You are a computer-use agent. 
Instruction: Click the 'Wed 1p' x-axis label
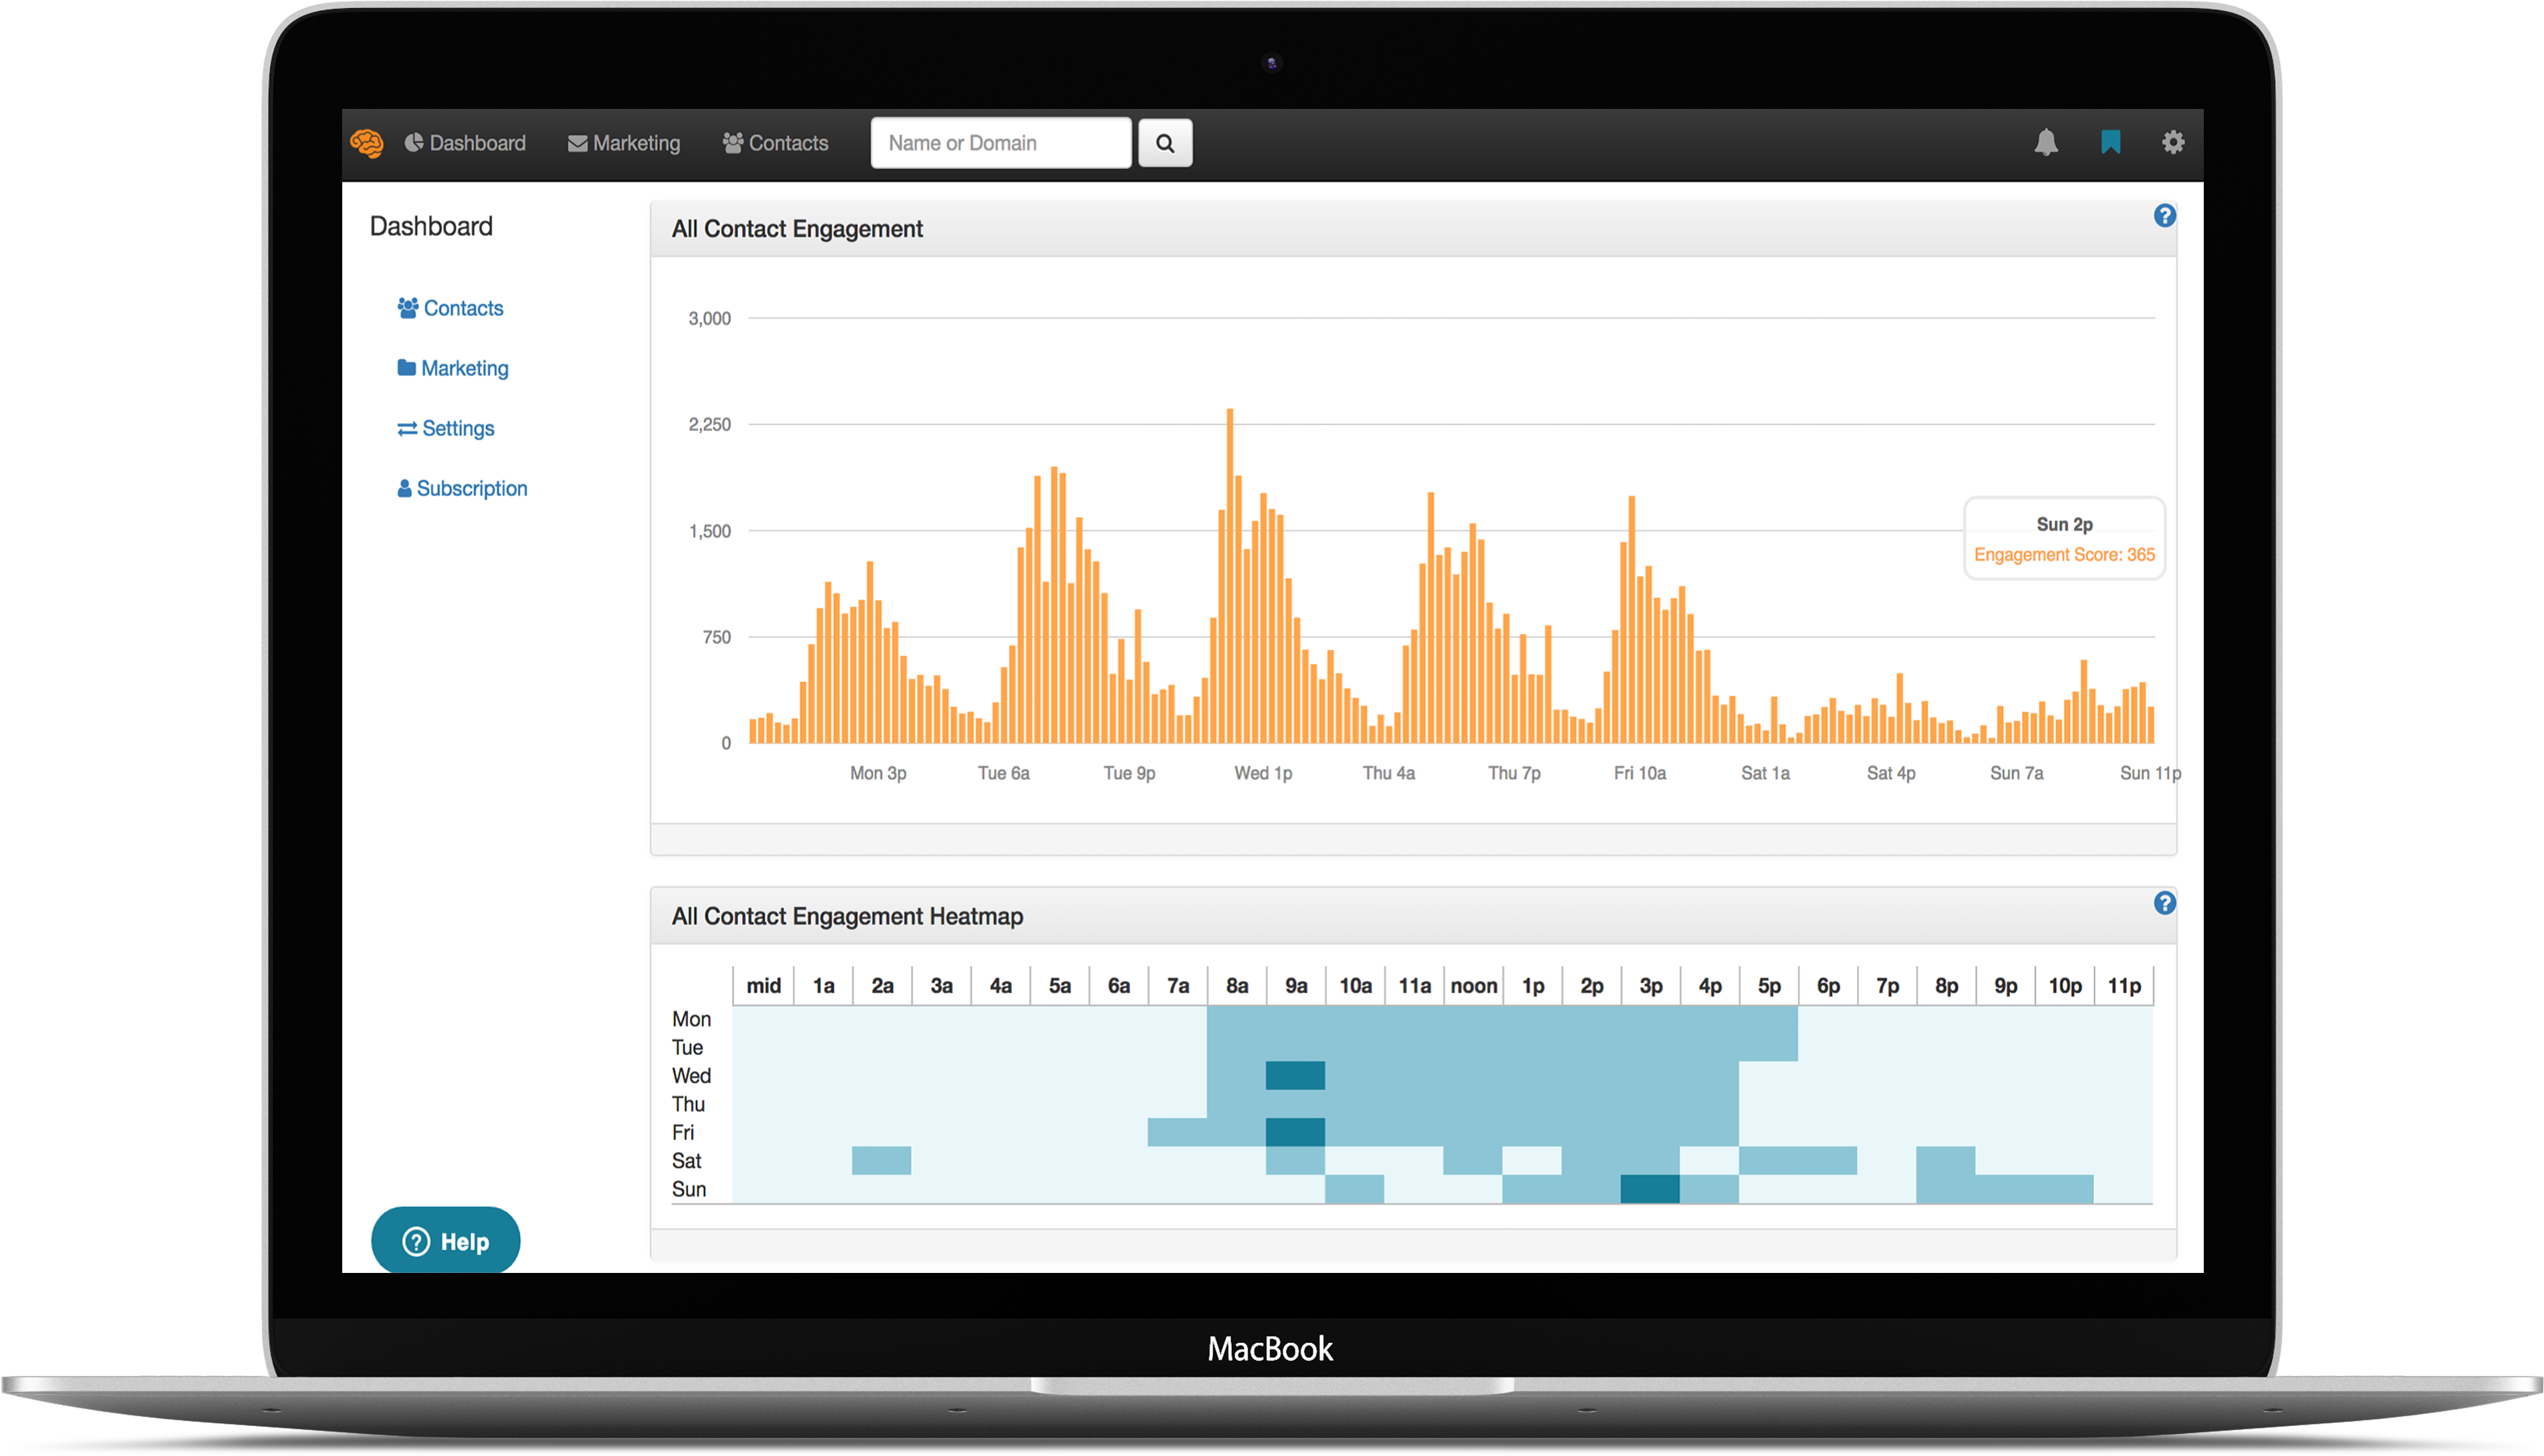(1263, 773)
